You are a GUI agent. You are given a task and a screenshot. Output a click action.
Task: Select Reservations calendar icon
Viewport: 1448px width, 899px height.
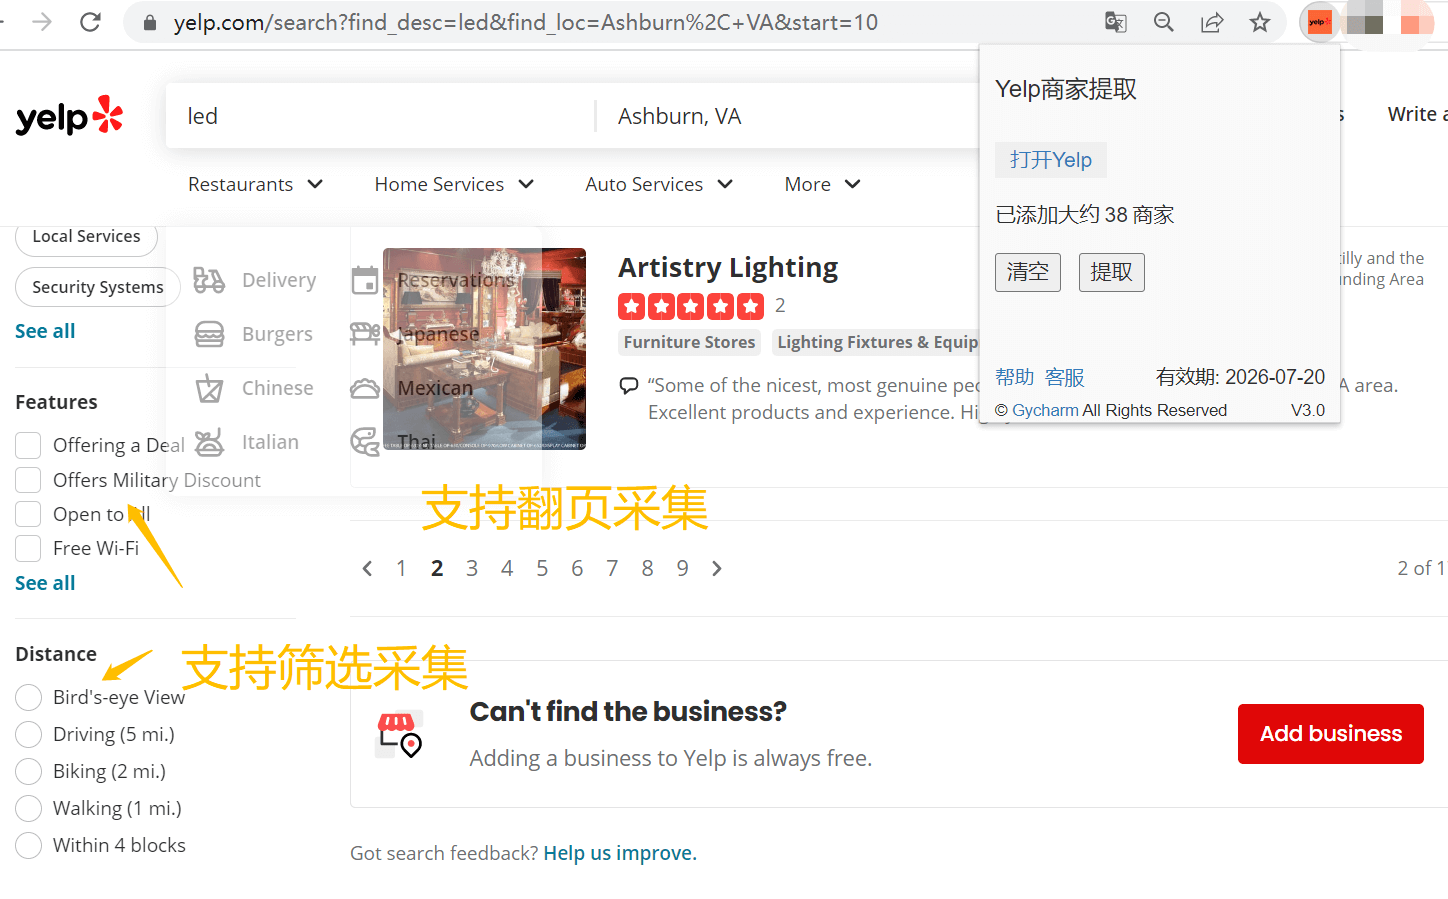[x=365, y=280]
